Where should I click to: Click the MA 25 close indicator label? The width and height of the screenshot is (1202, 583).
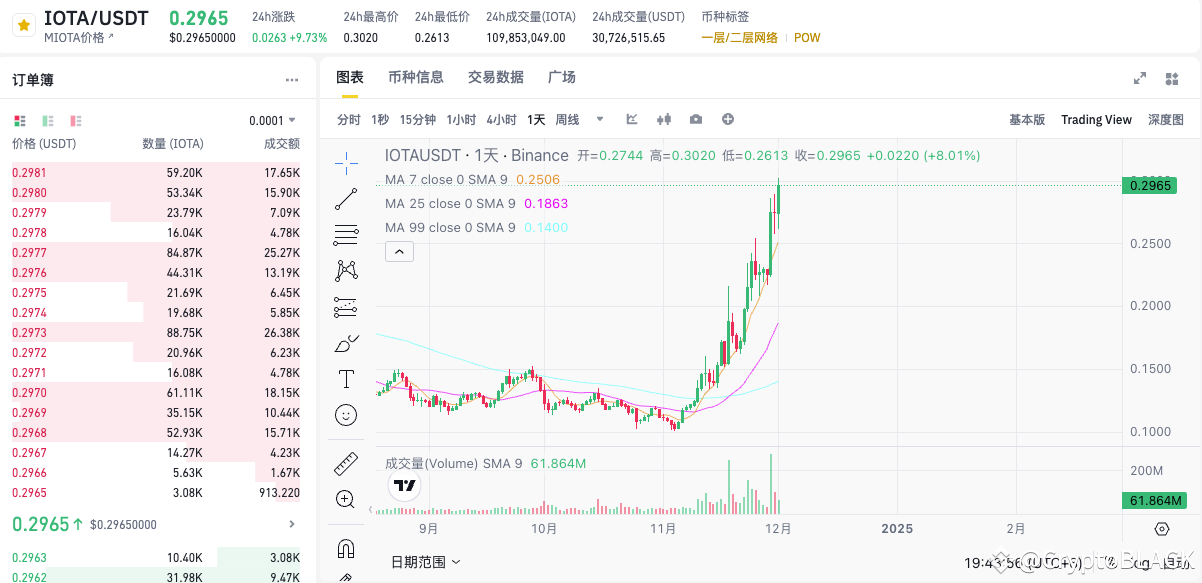tap(450, 204)
